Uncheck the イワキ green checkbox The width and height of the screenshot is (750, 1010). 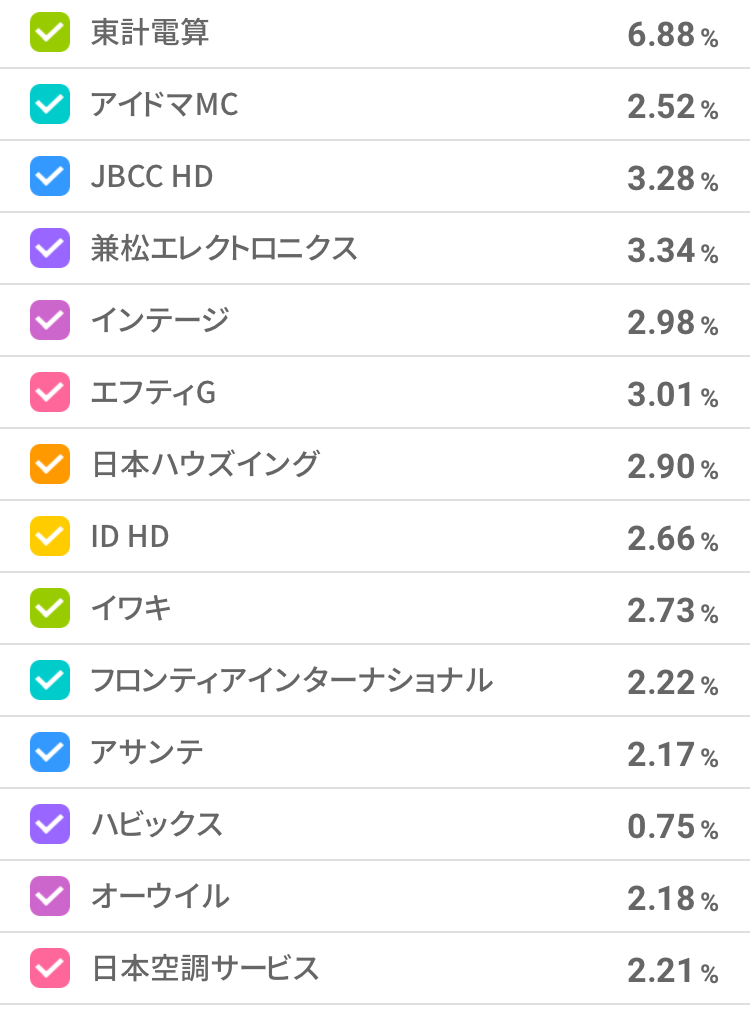50,609
